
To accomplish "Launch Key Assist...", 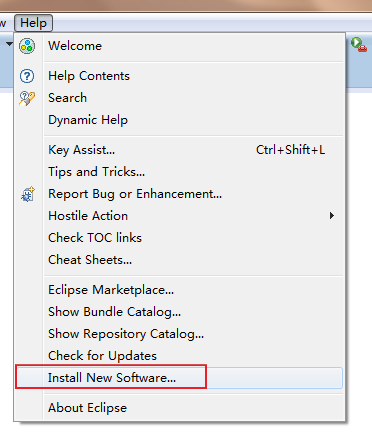I will (x=179, y=150).
